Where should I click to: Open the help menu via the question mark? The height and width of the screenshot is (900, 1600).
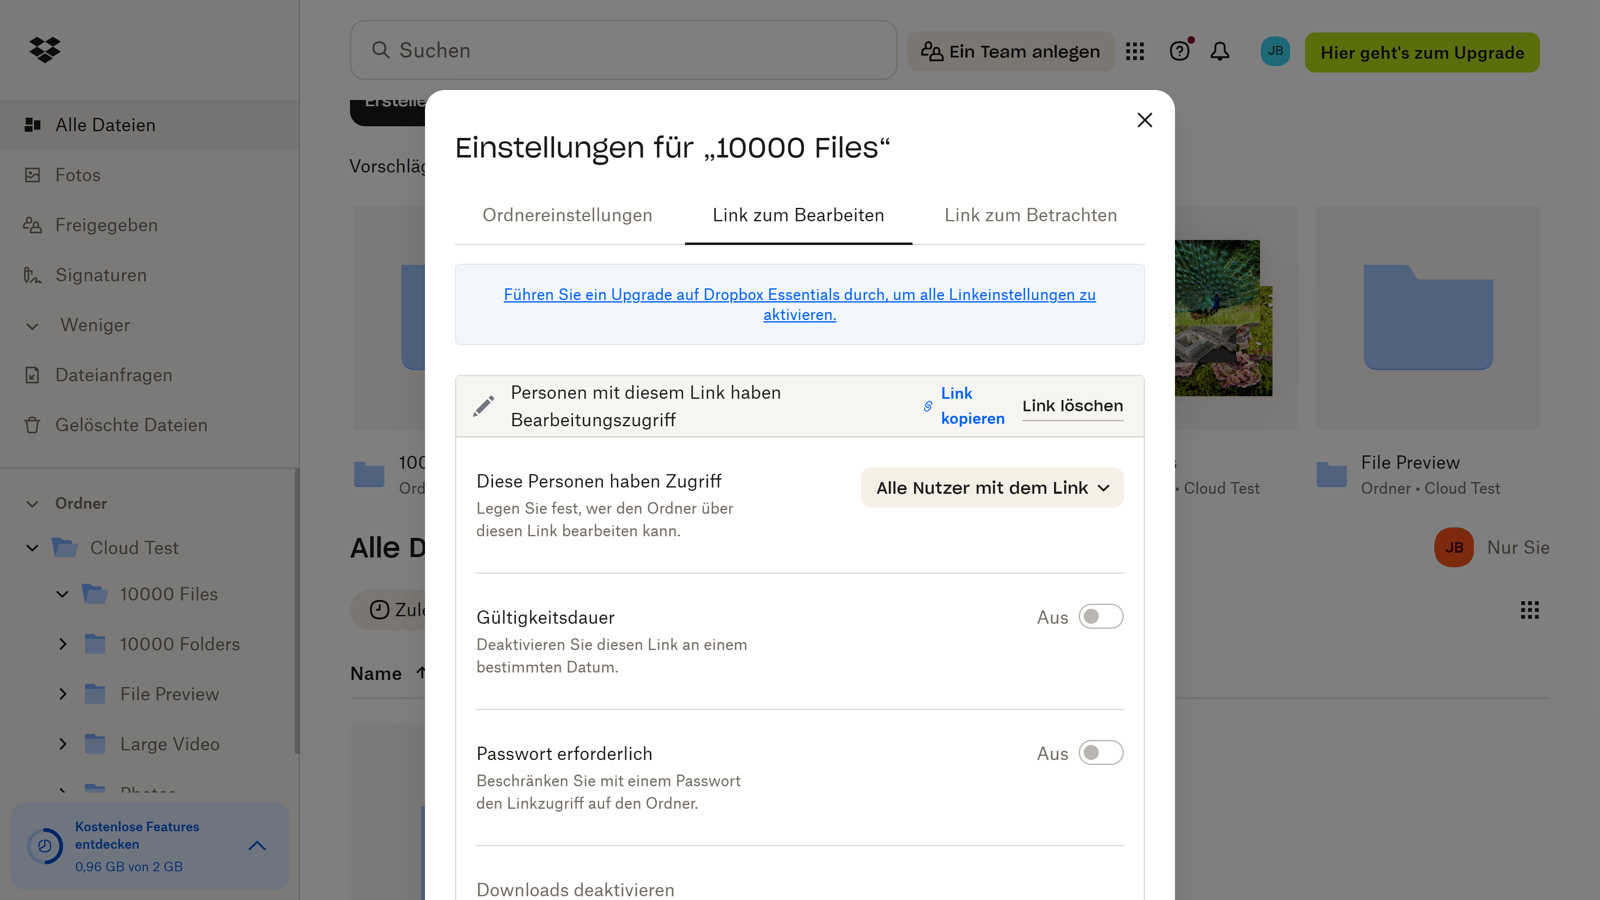pyautogui.click(x=1179, y=50)
